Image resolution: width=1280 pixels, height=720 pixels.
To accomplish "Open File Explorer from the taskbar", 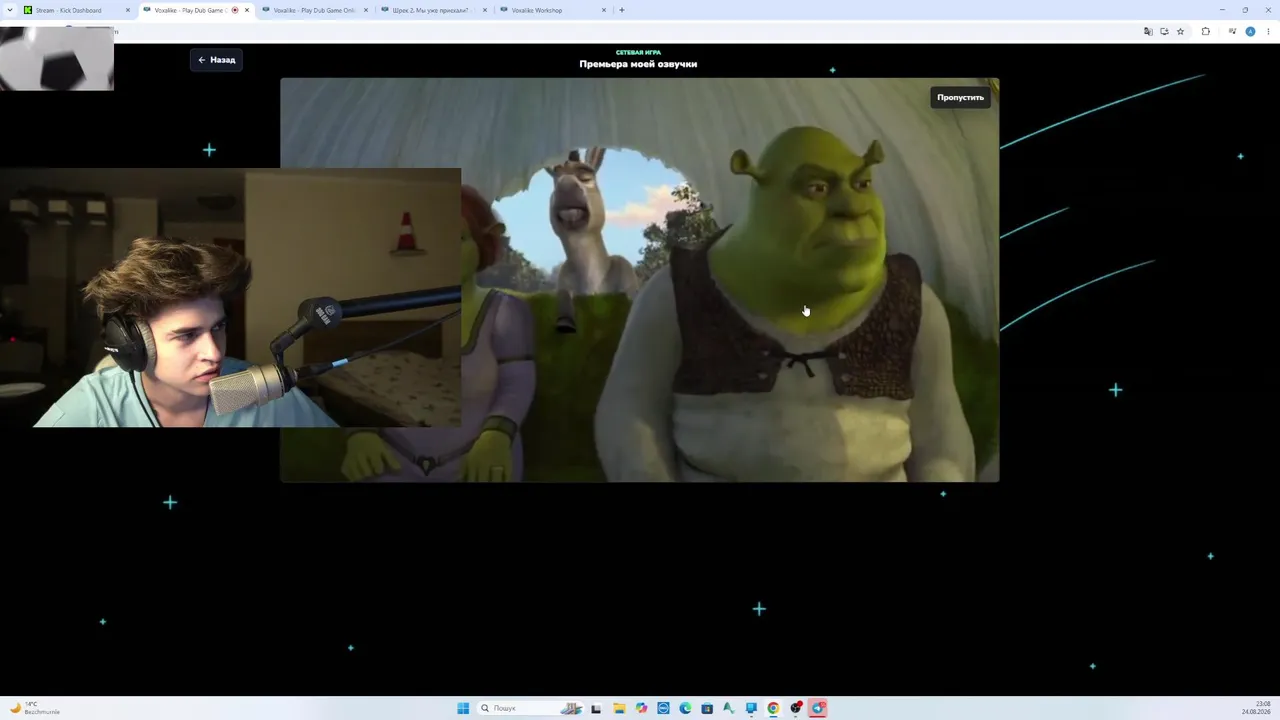I will click(x=619, y=708).
